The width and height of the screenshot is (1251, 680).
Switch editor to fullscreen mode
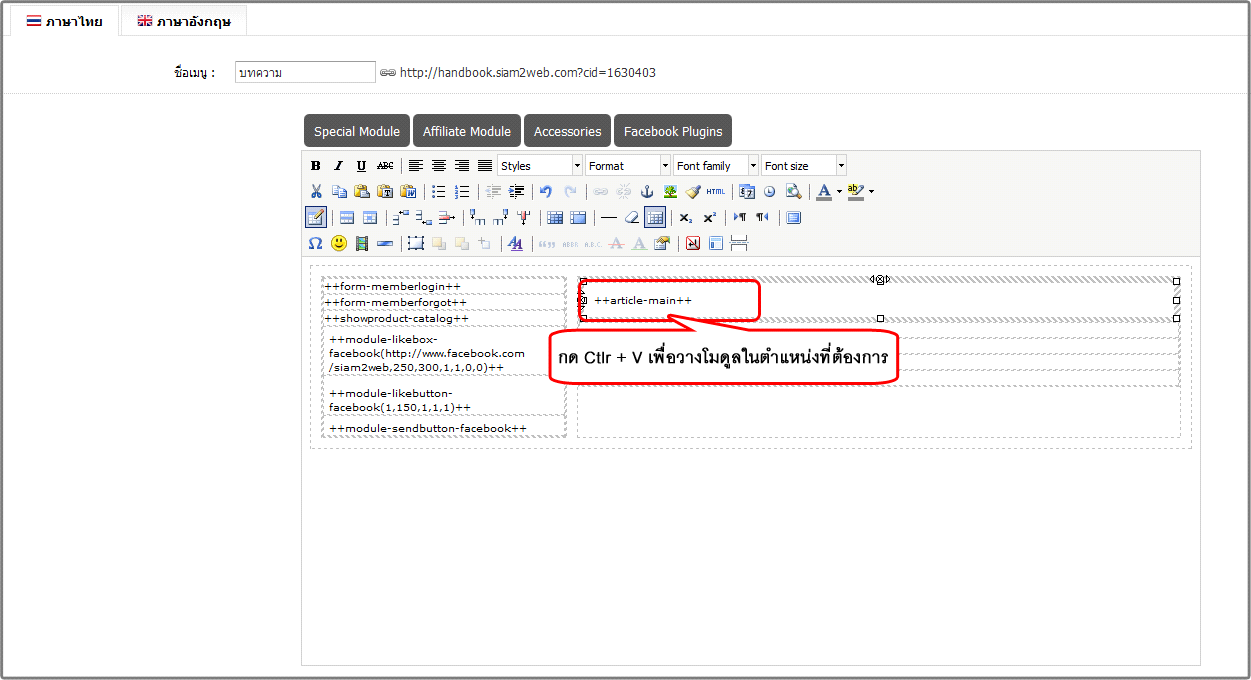point(794,217)
